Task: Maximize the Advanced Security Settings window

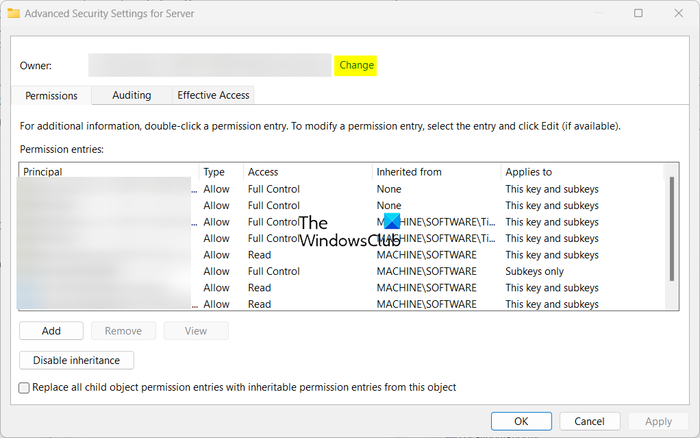Action: (638, 13)
